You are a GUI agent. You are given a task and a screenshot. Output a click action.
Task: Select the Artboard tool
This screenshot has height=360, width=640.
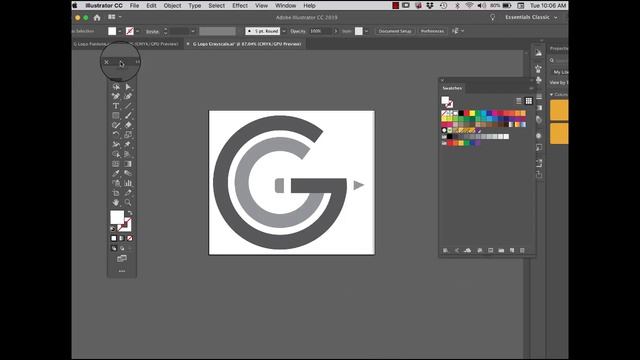(116, 193)
